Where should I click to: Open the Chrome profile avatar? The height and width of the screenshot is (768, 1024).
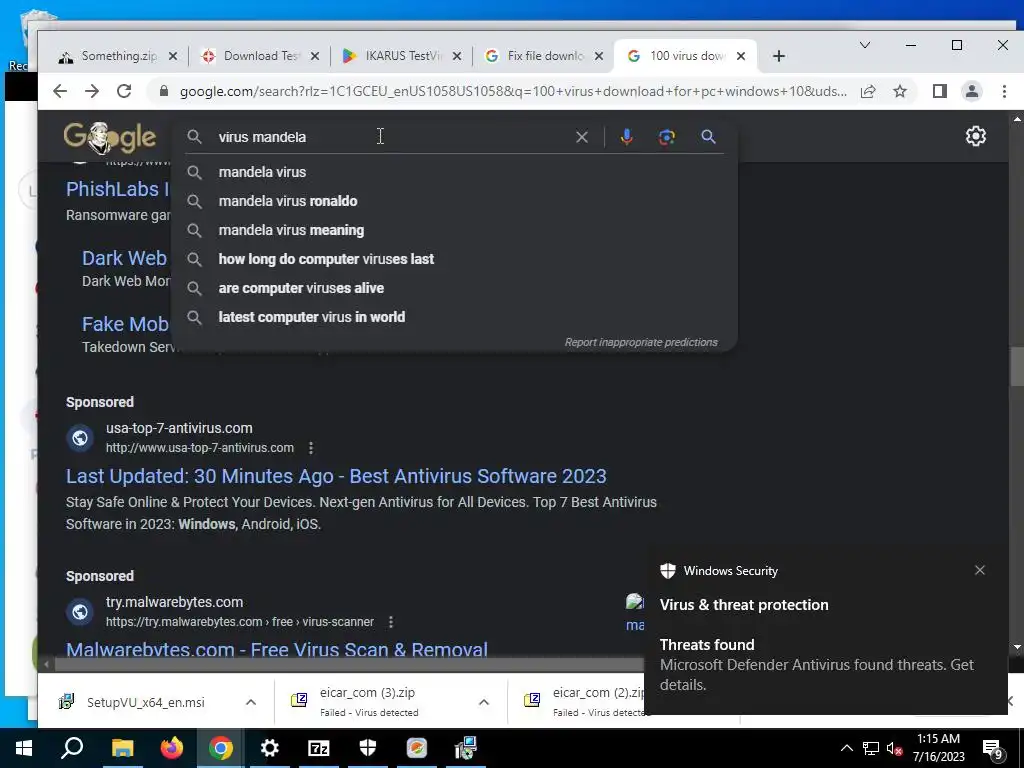pyautogui.click(x=972, y=91)
